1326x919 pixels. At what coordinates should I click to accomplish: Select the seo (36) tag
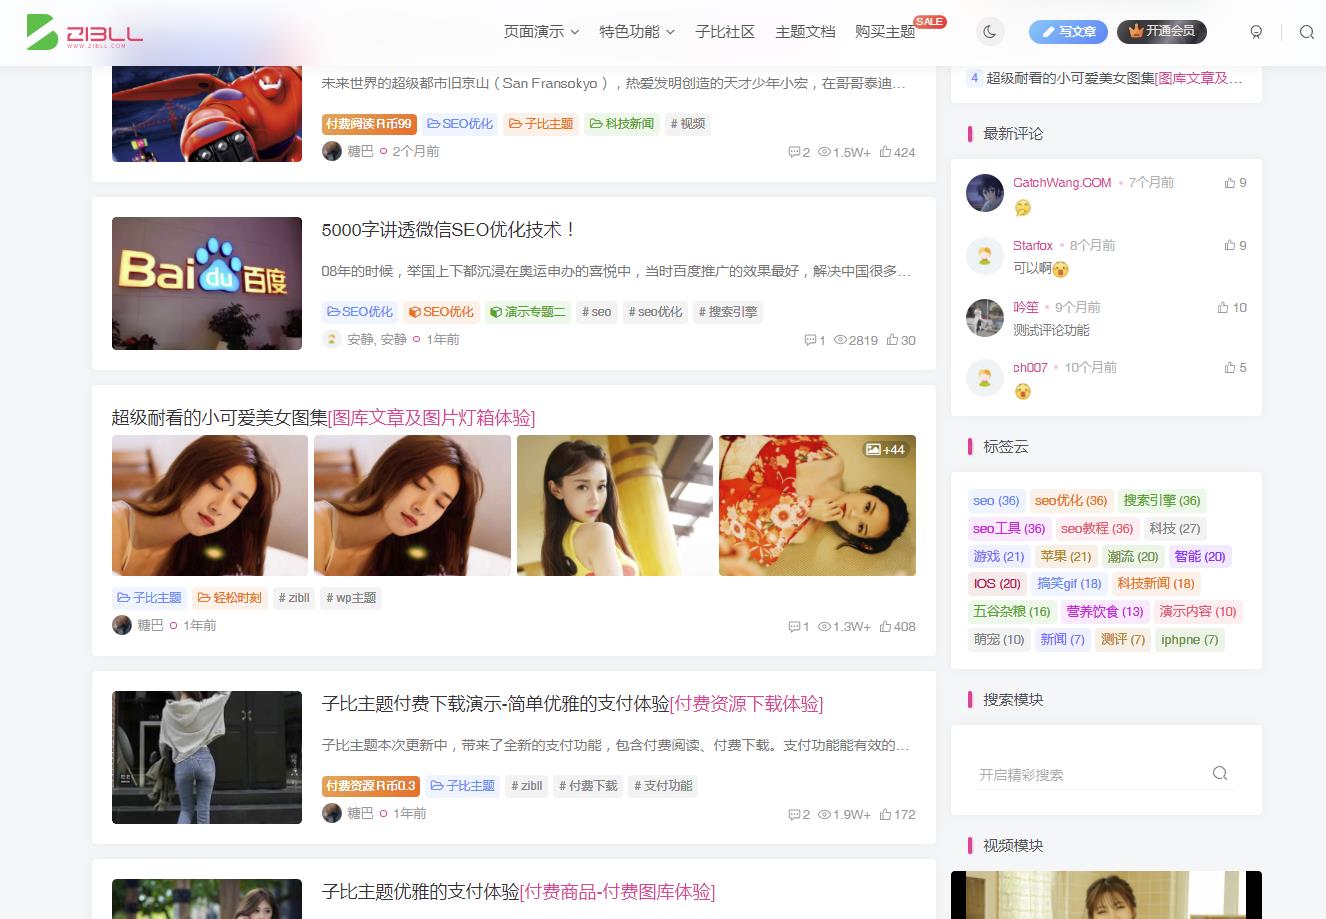[996, 501]
